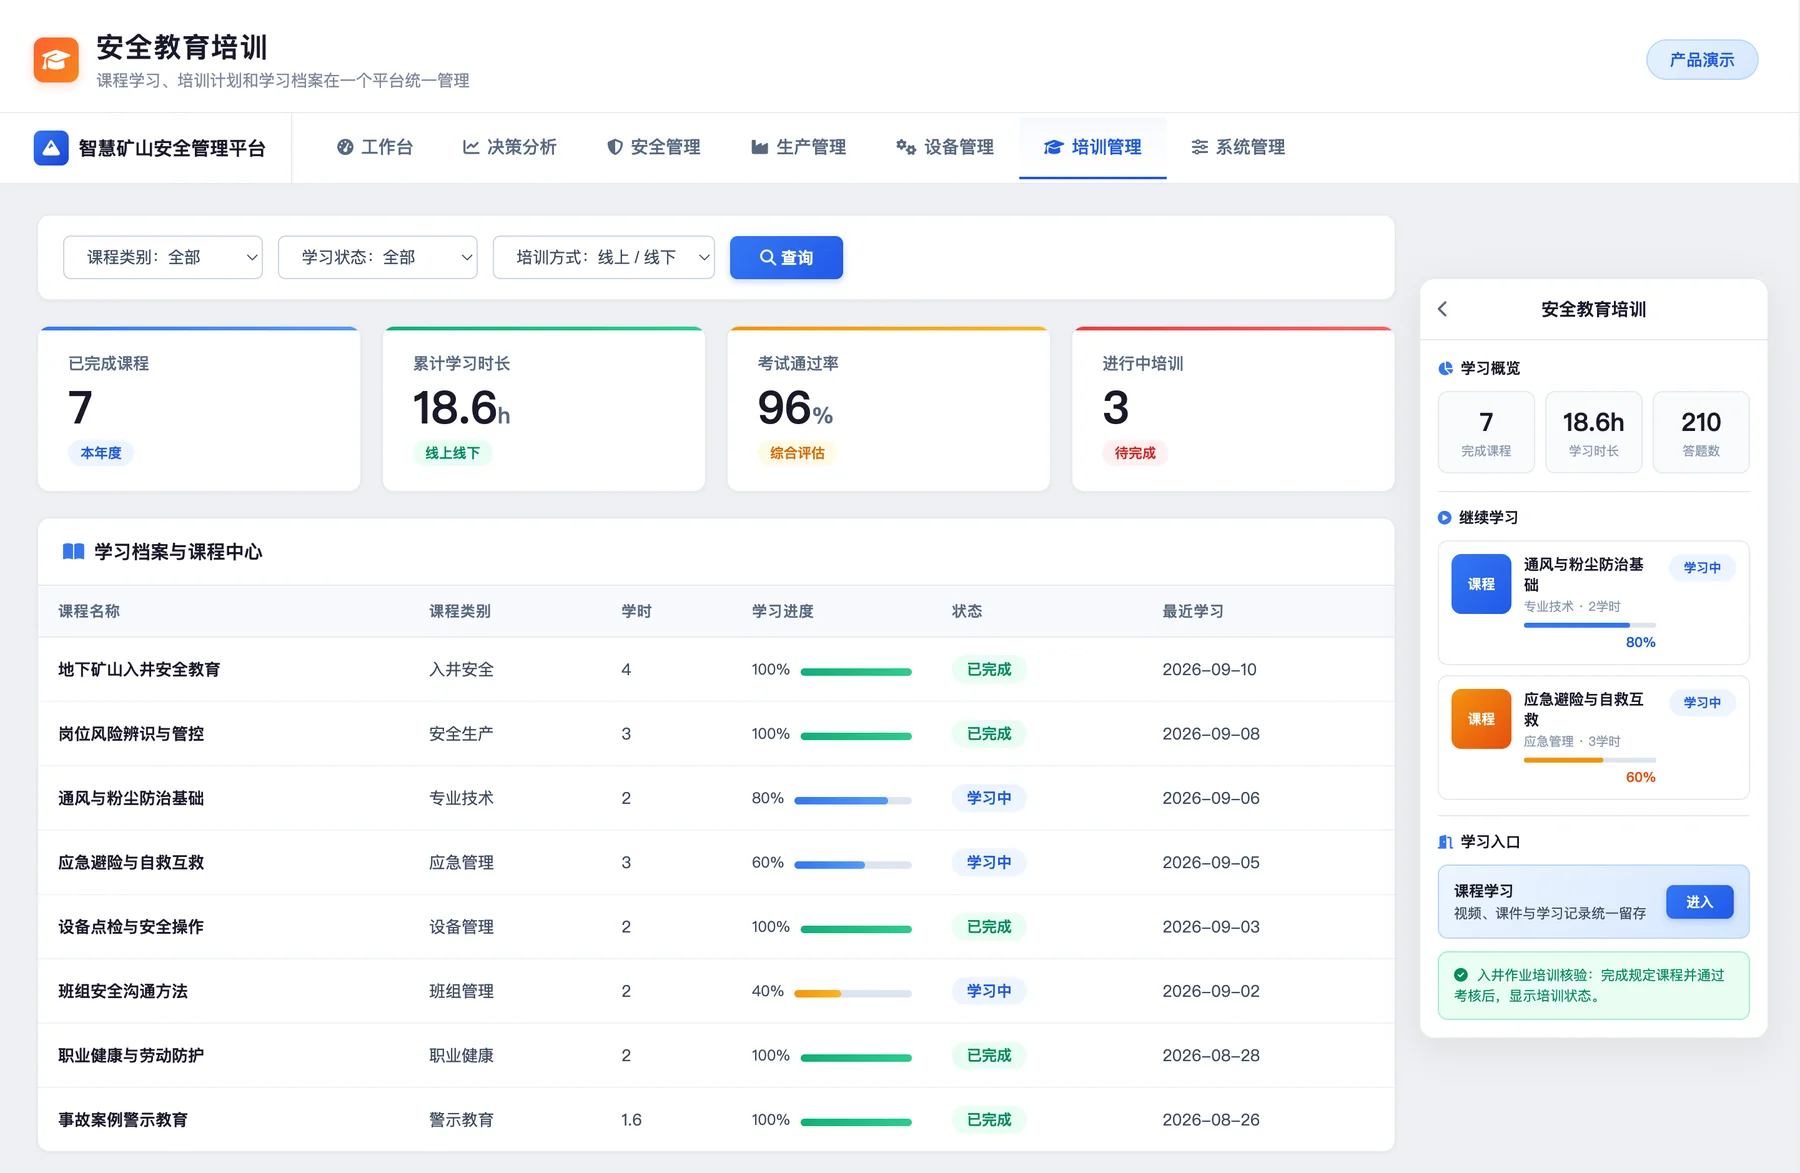Click the 线上线下 tag under 累计学习时长
The image size is (1800, 1173).
click(453, 453)
